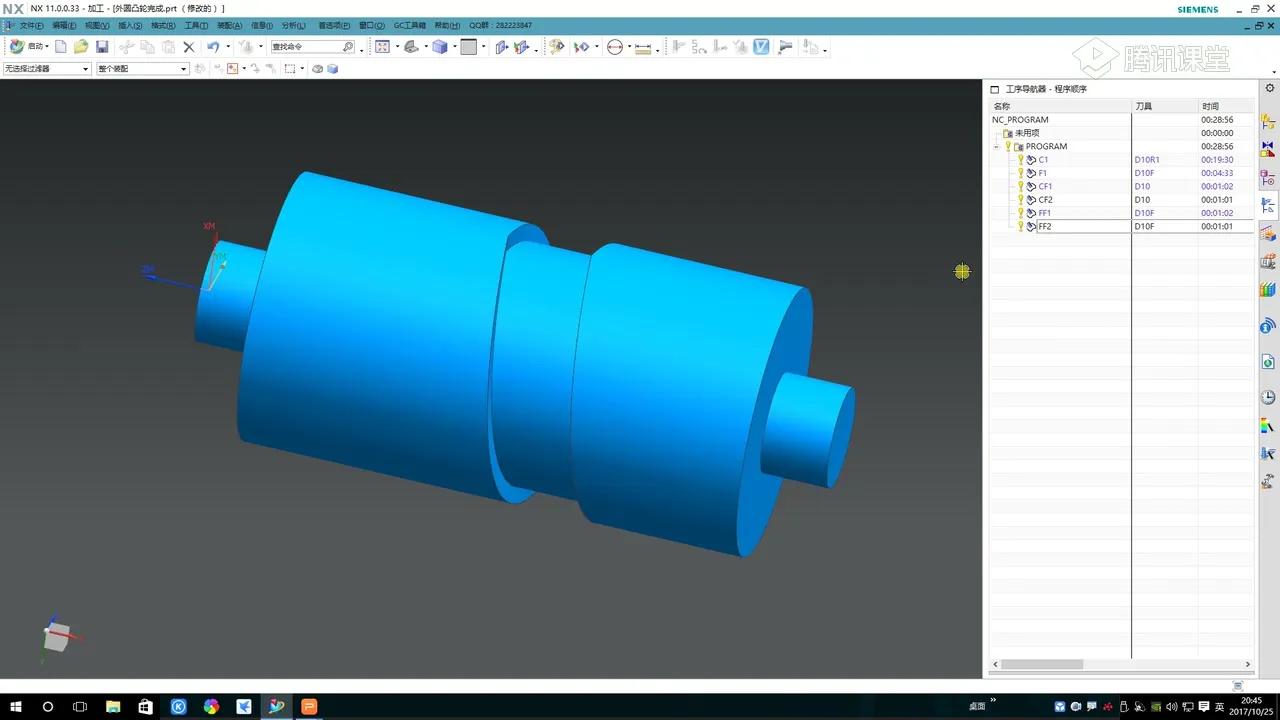Click the 查找命令 command search field
1280x720 pixels.
point(306,47)
